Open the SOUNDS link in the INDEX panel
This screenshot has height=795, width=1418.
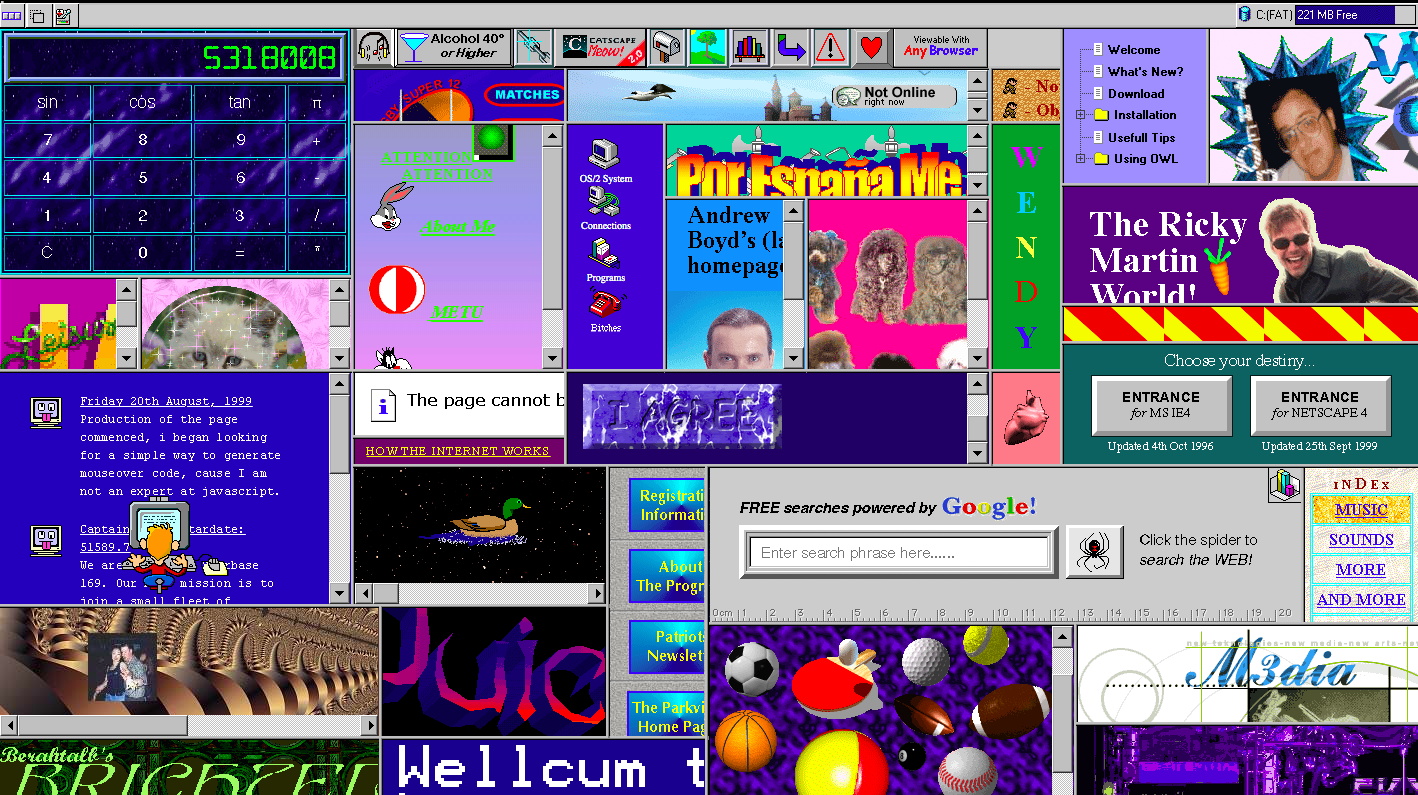1361,540
